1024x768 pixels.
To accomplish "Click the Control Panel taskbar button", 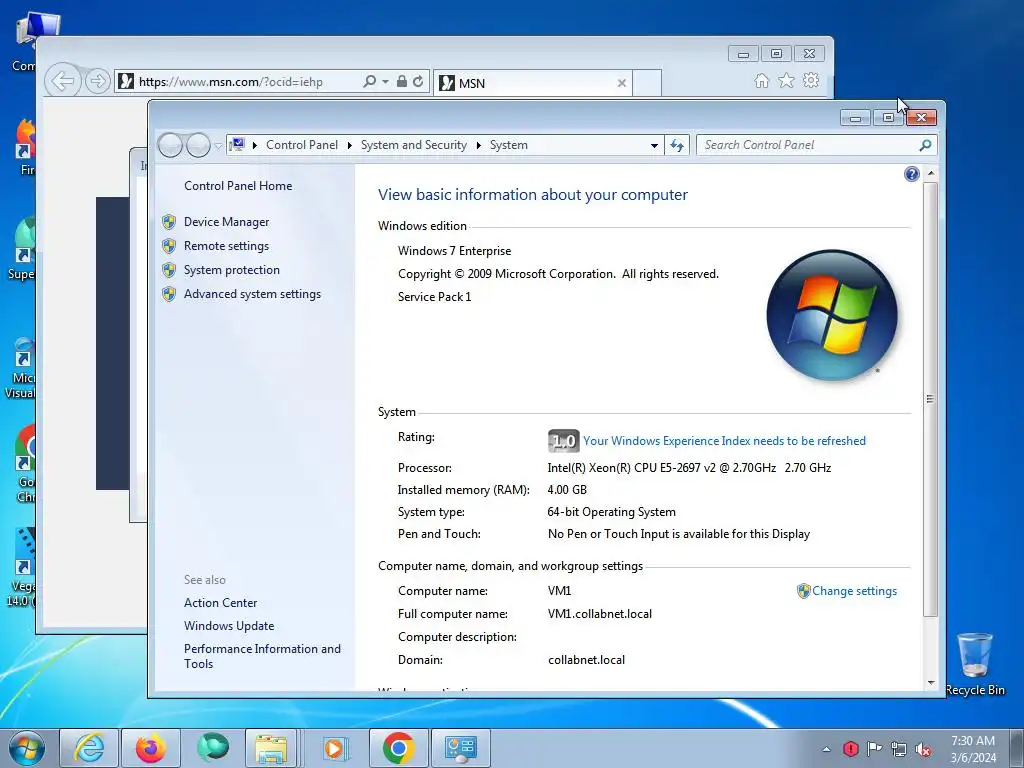I will (461, 748).
